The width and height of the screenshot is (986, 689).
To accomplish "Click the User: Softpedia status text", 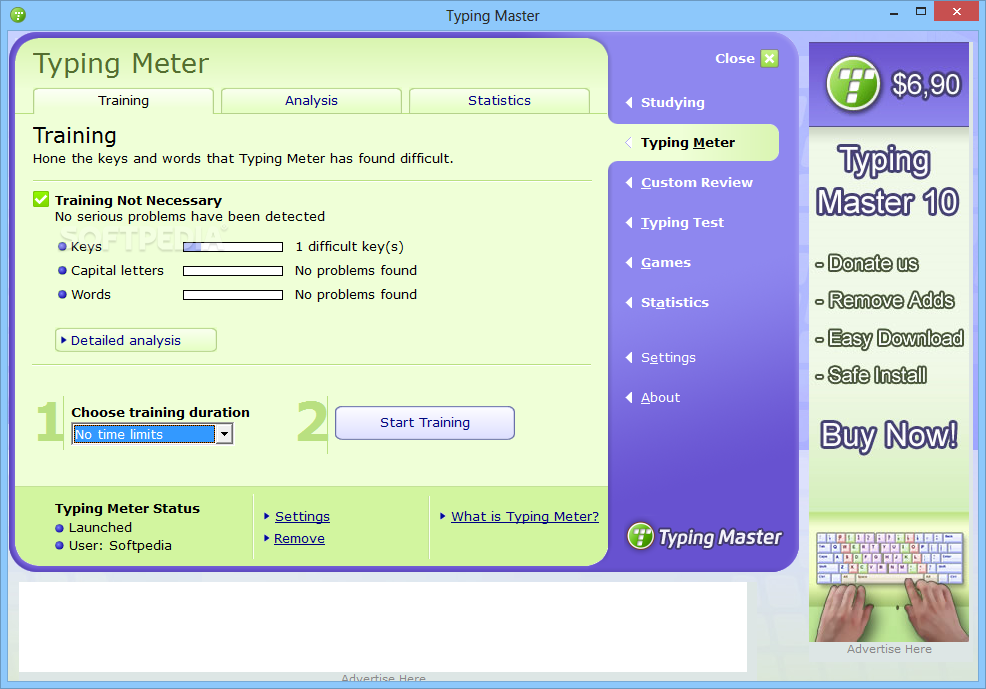I will 119,545.
